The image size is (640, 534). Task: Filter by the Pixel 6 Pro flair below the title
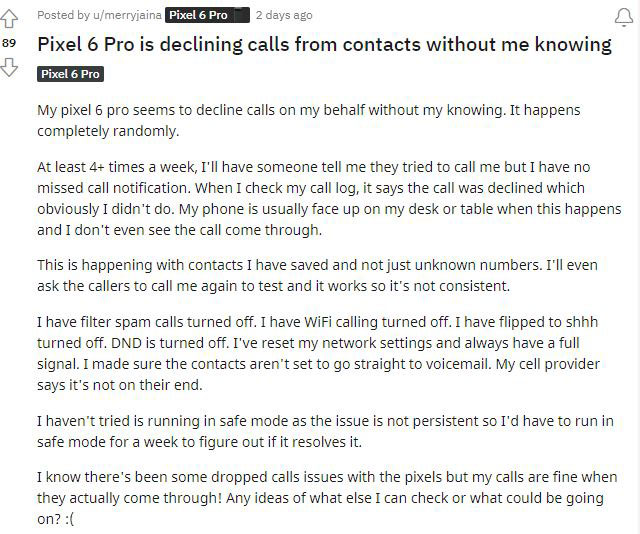70,74
